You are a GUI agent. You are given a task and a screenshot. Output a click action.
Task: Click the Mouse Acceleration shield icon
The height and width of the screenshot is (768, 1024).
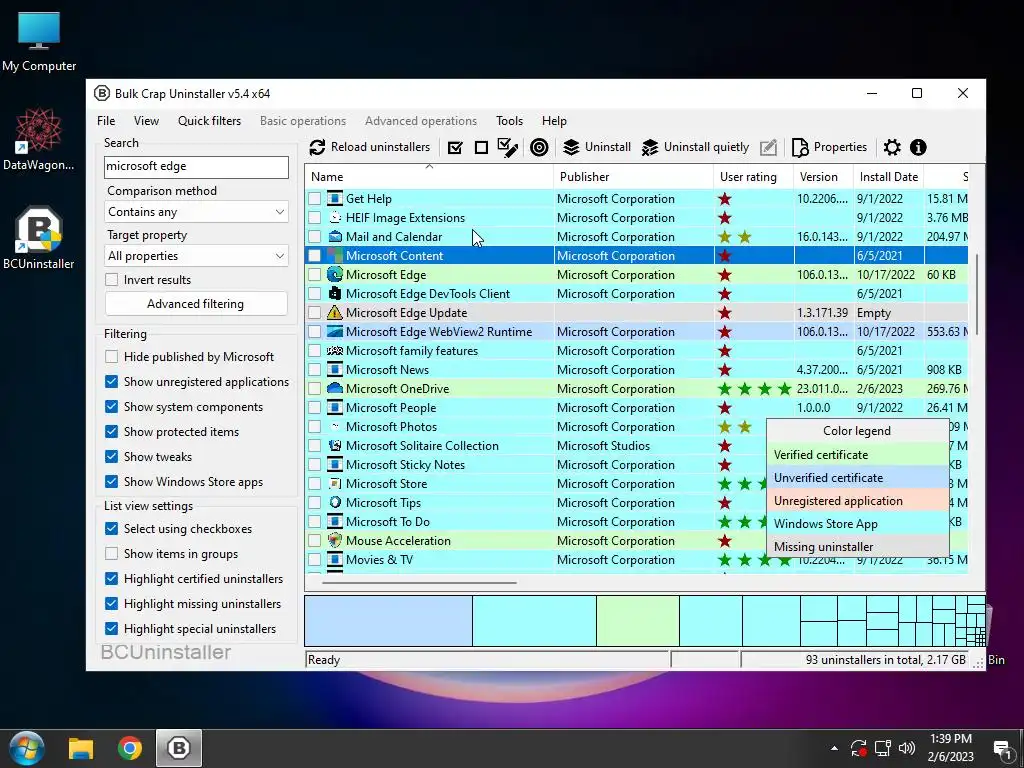334,541
